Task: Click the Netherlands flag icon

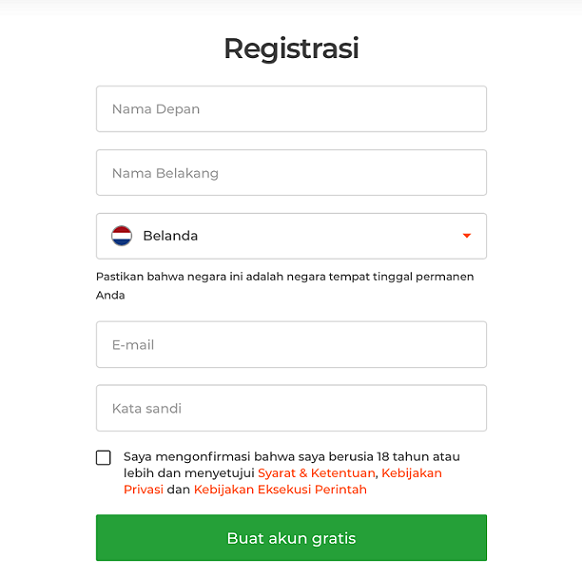Action: [x=121, y=236]
